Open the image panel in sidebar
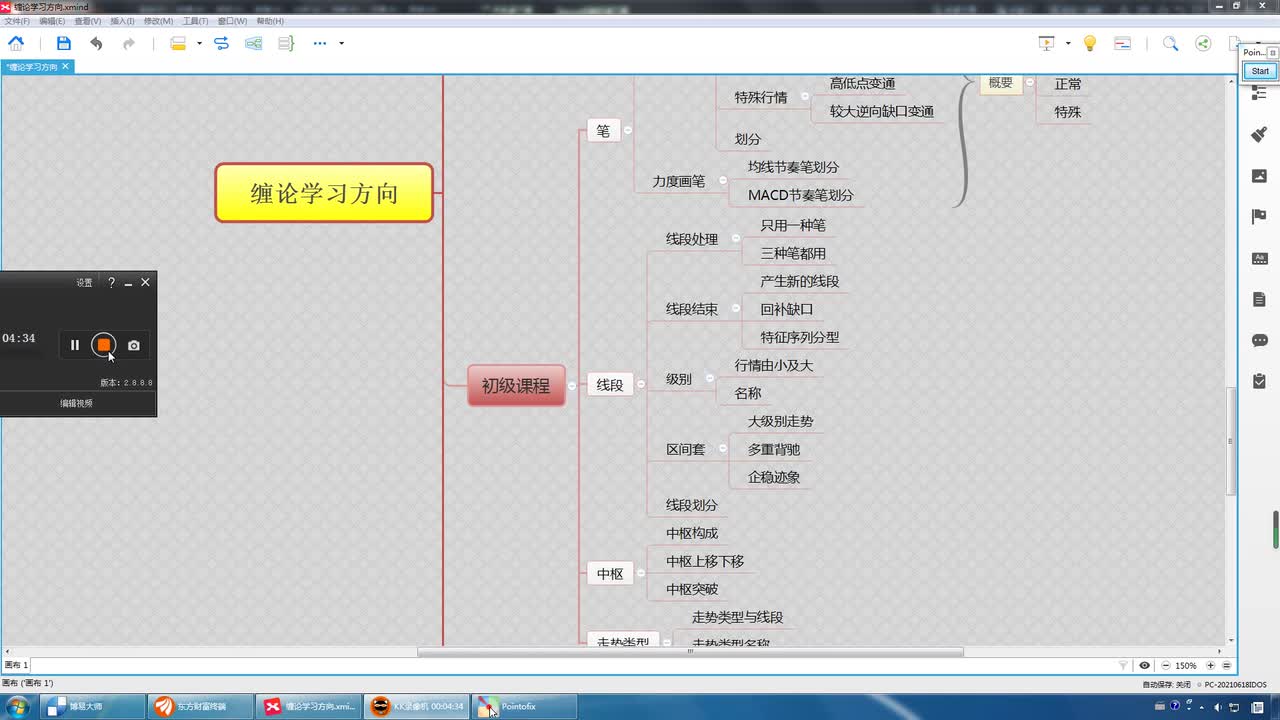 (1259, 176)
